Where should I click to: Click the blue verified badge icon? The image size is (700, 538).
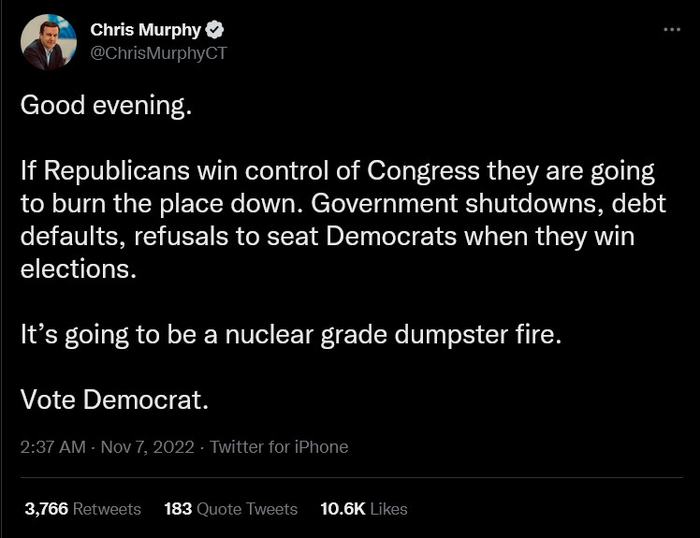point(213,31)
